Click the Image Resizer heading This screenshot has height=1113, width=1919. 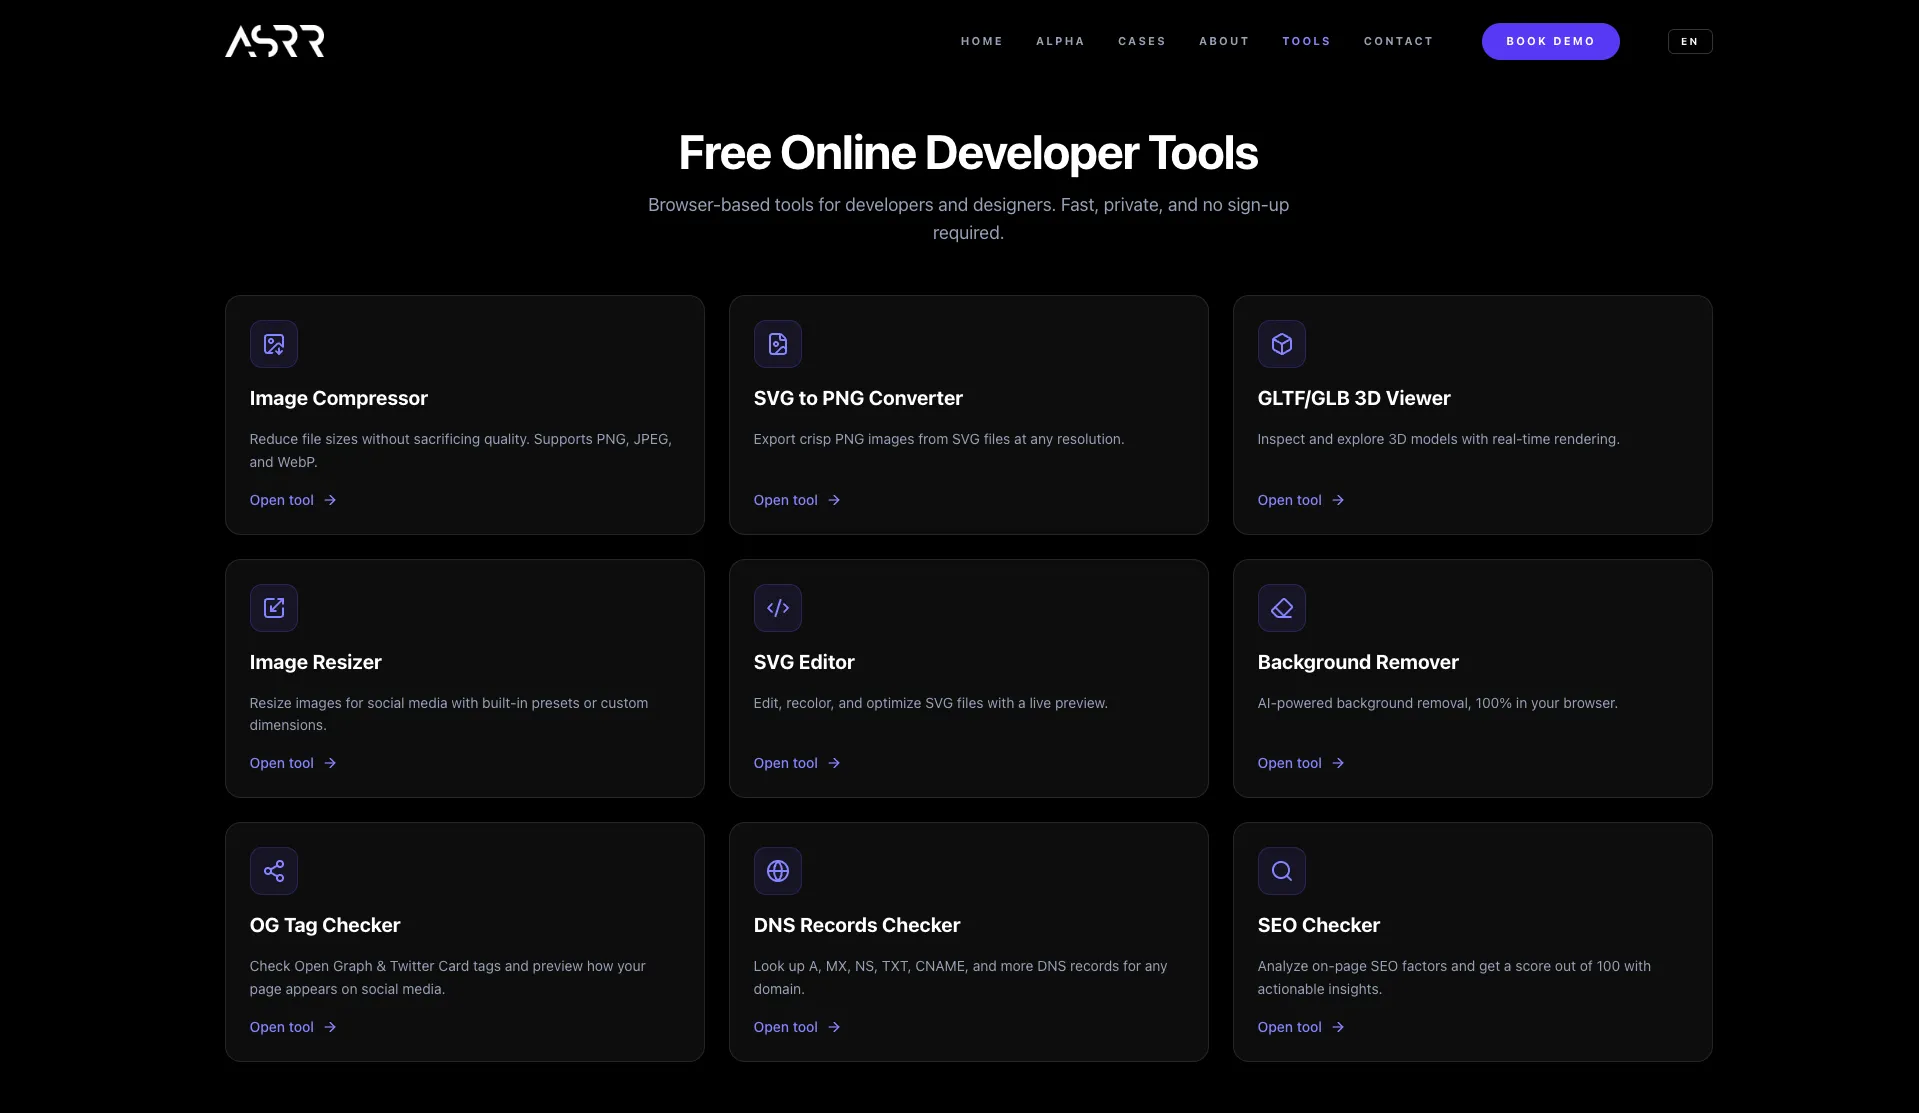(x=316, y=662)
